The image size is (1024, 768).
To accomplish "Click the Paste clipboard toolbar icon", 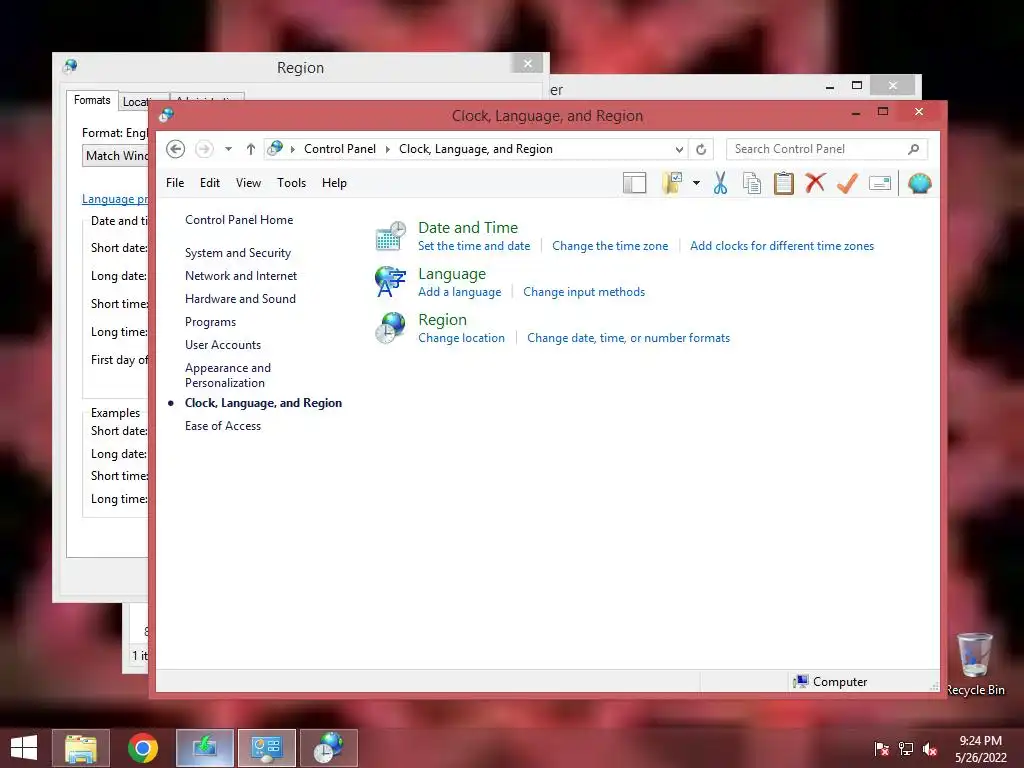I will tap(784, 184).
